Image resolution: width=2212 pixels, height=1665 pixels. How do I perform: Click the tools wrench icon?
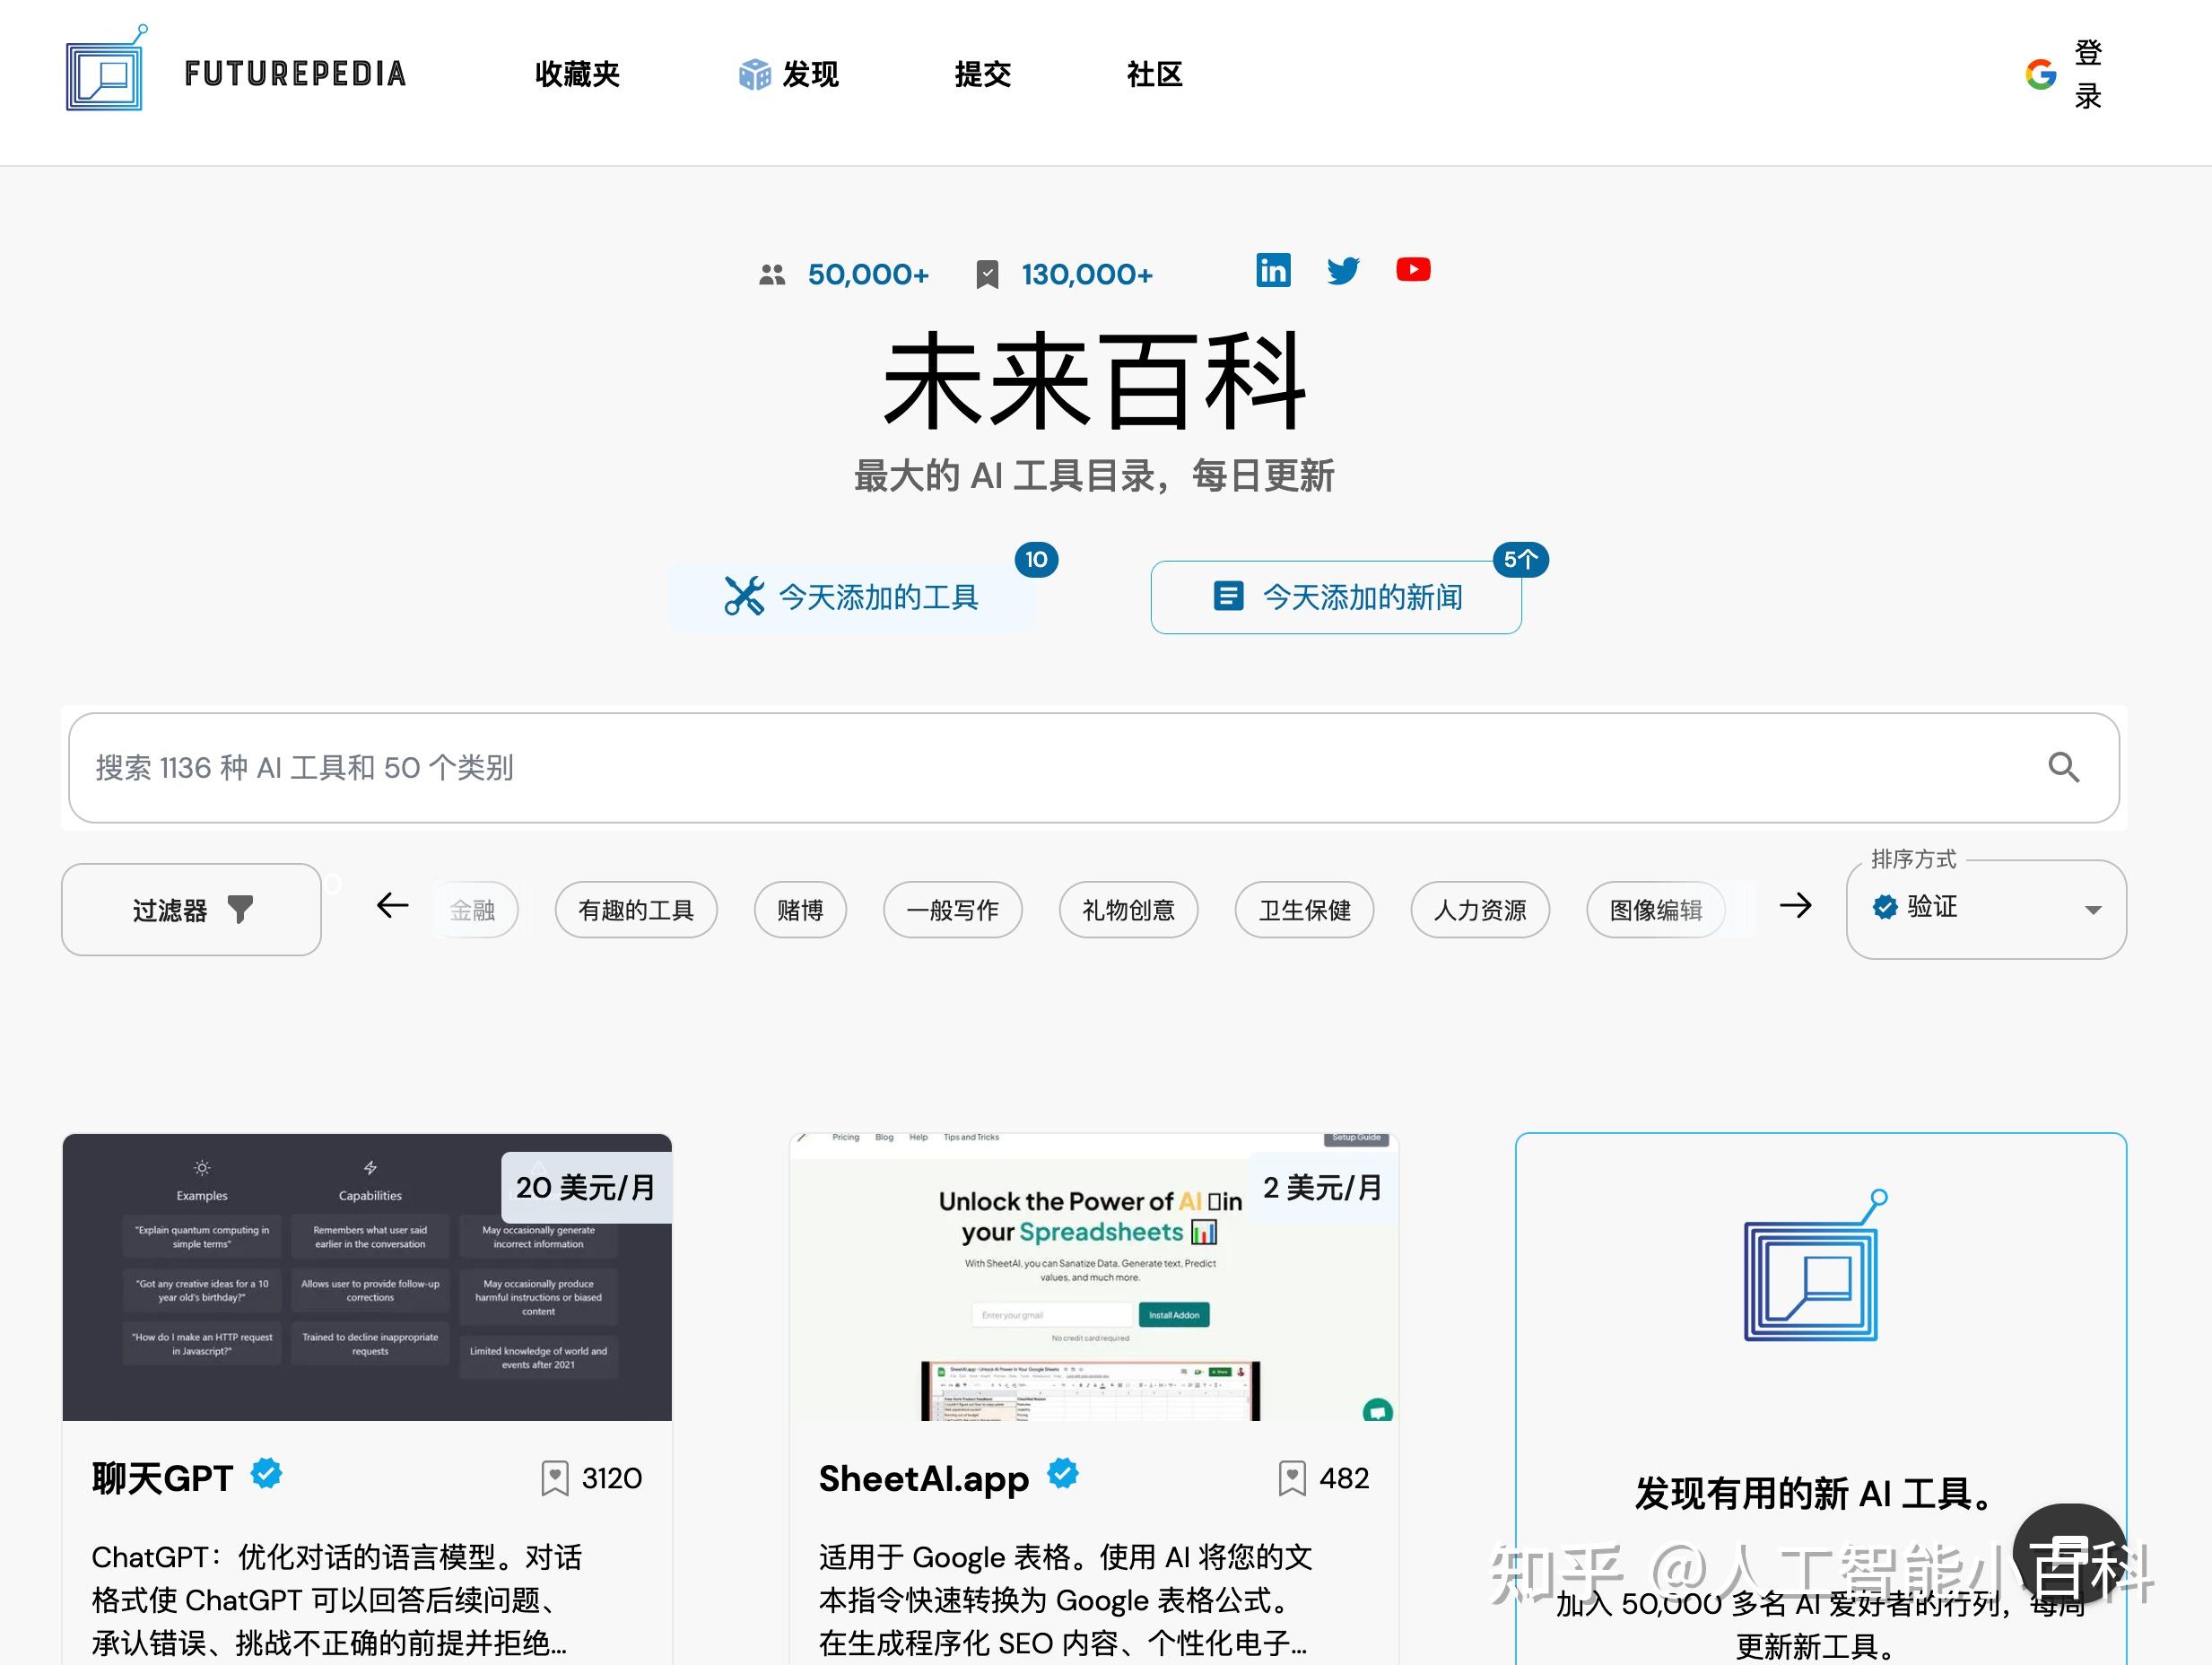click(744, 596)
